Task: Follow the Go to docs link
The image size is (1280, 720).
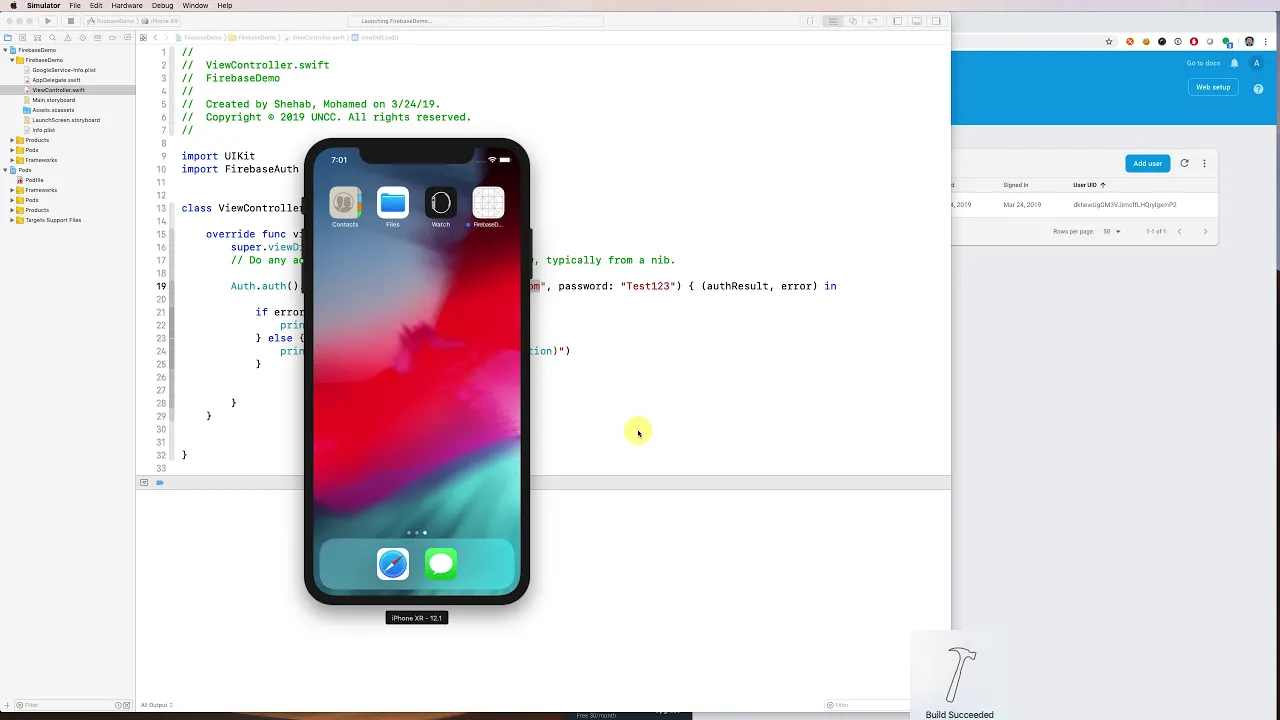Action: pyautogui.click(x=1203, y=63)
